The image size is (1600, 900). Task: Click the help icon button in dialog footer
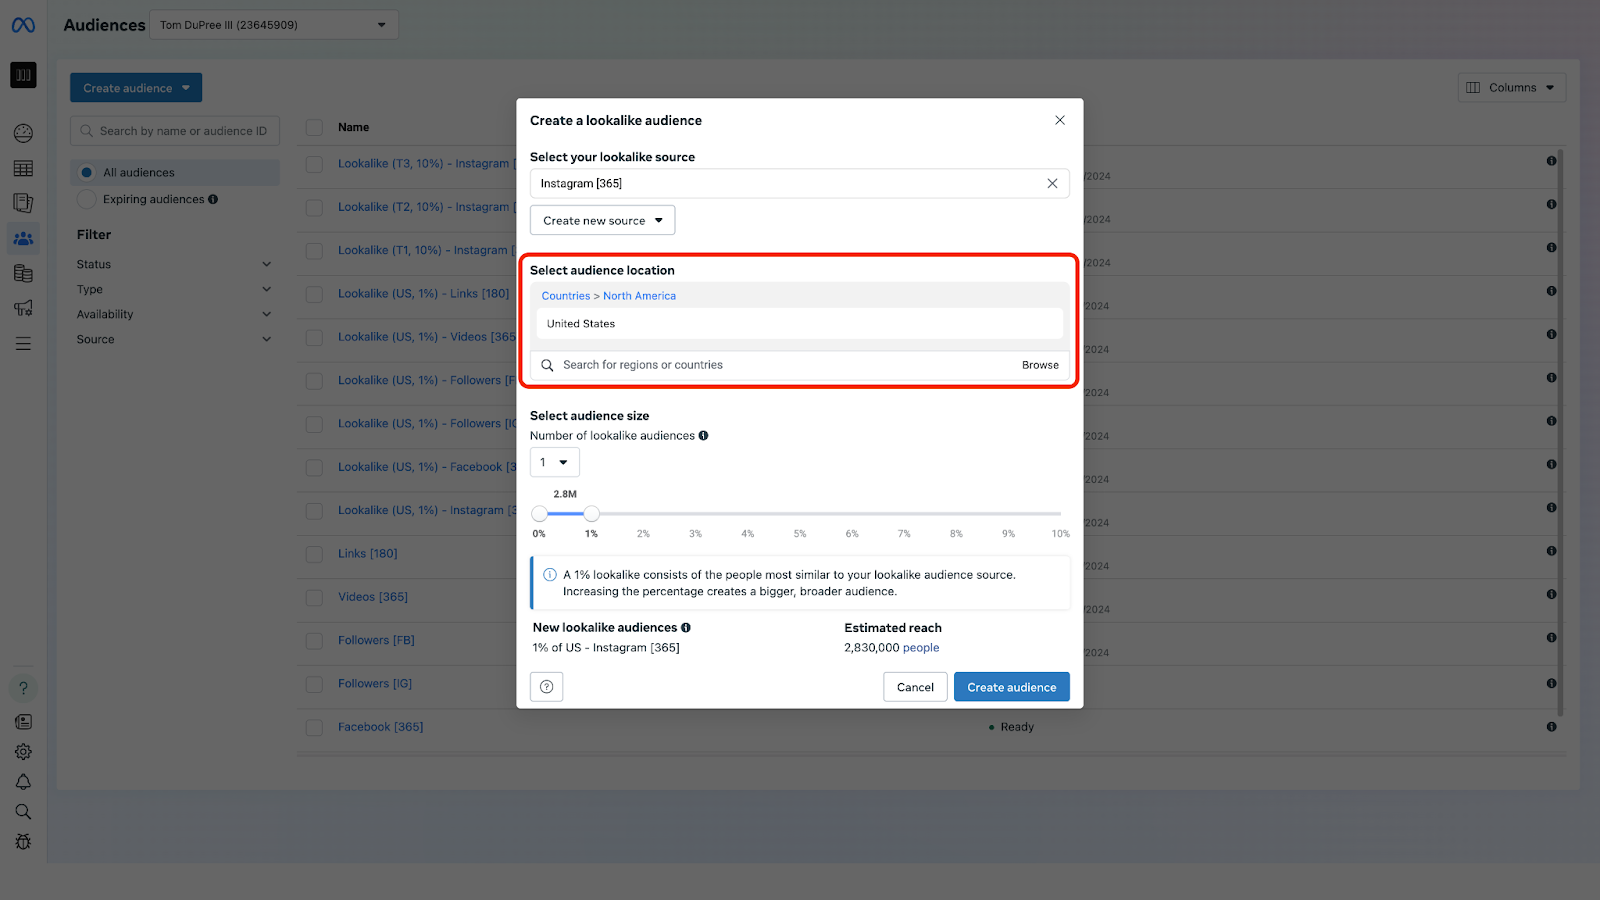pyautogui.click(x=546, y=687)
